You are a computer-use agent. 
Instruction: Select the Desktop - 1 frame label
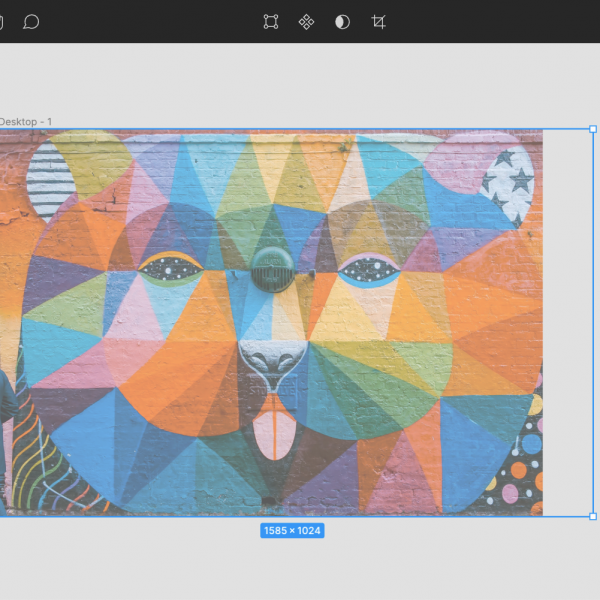tap(25, 122)
